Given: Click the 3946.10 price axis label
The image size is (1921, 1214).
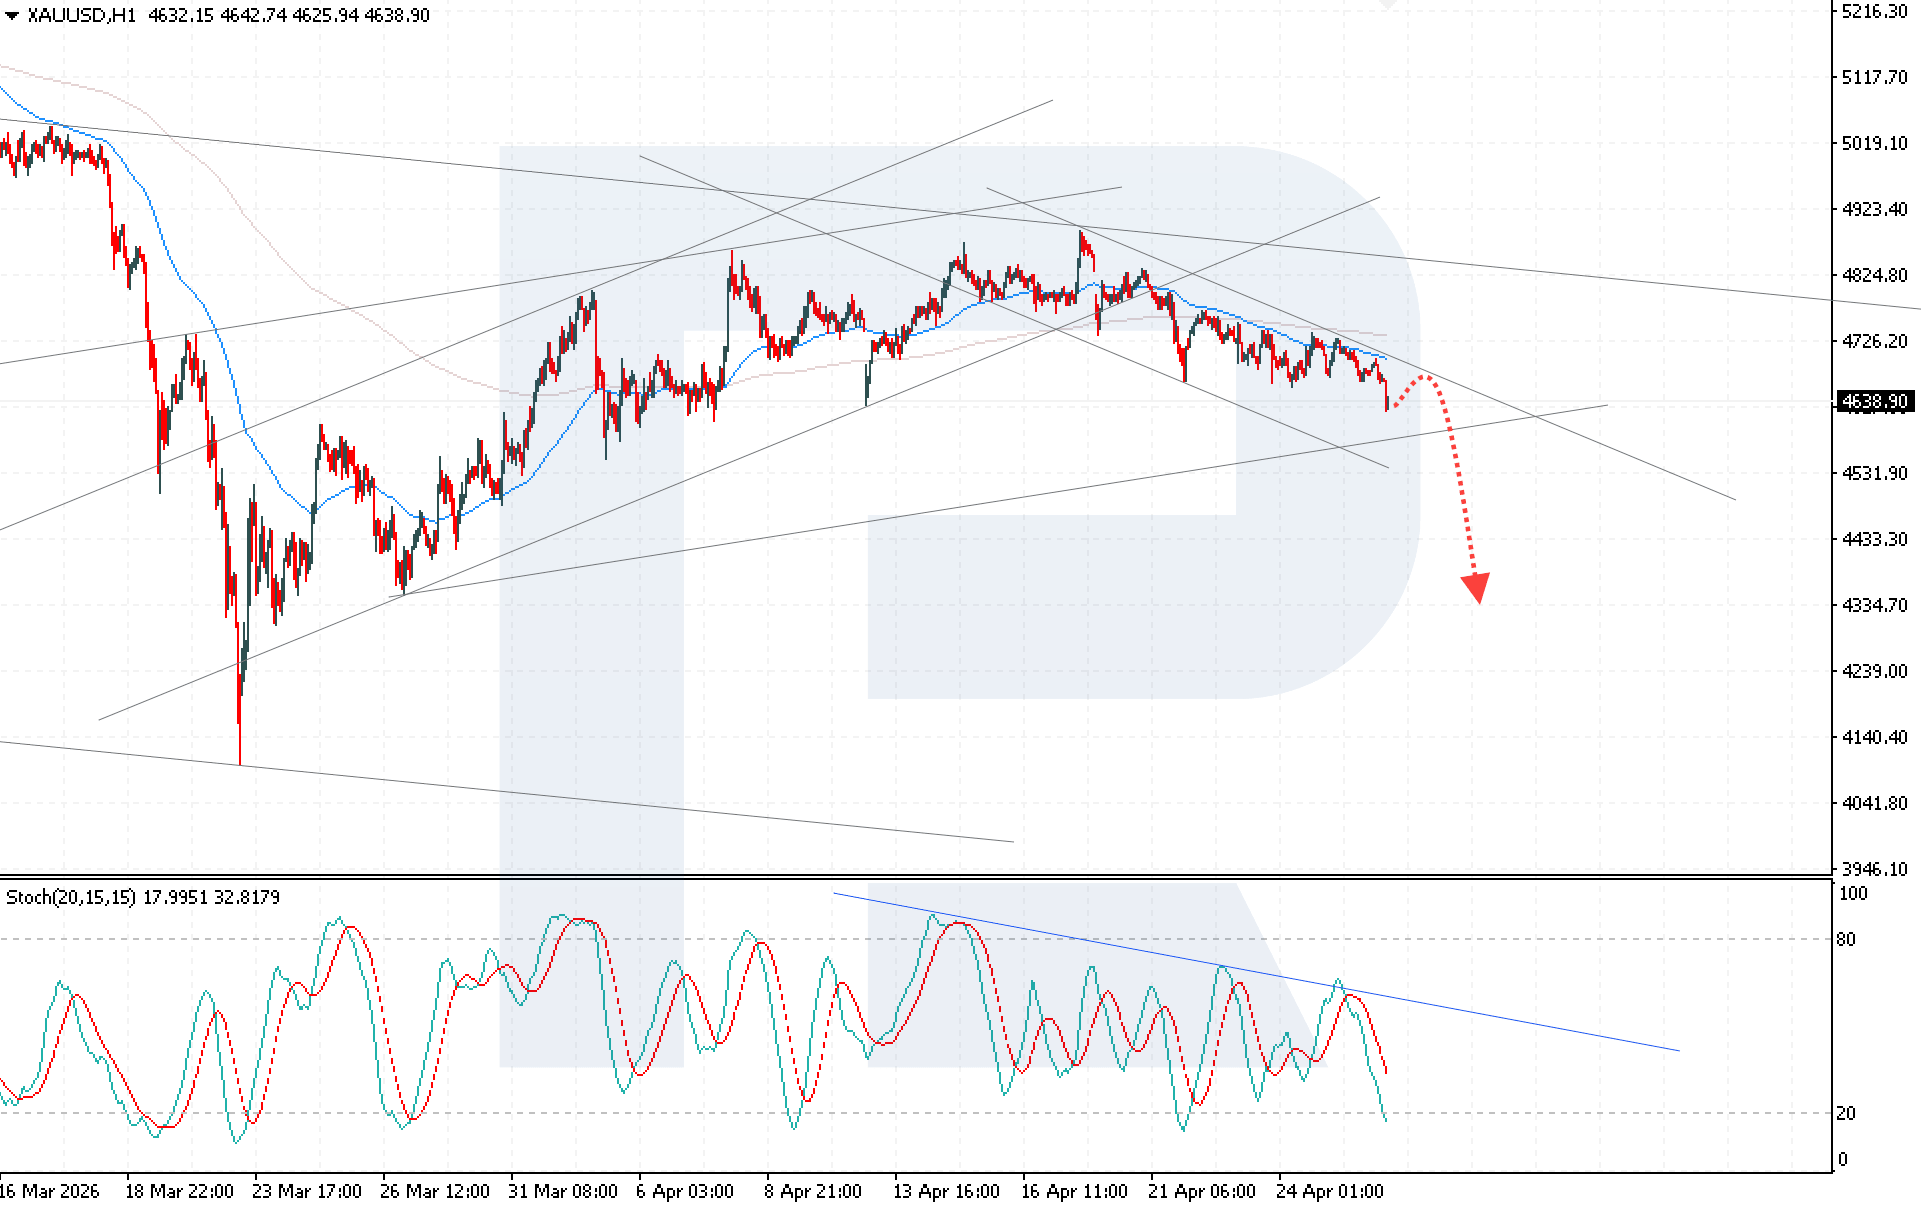Looking at the screenshot, I should pos(1874,869).
